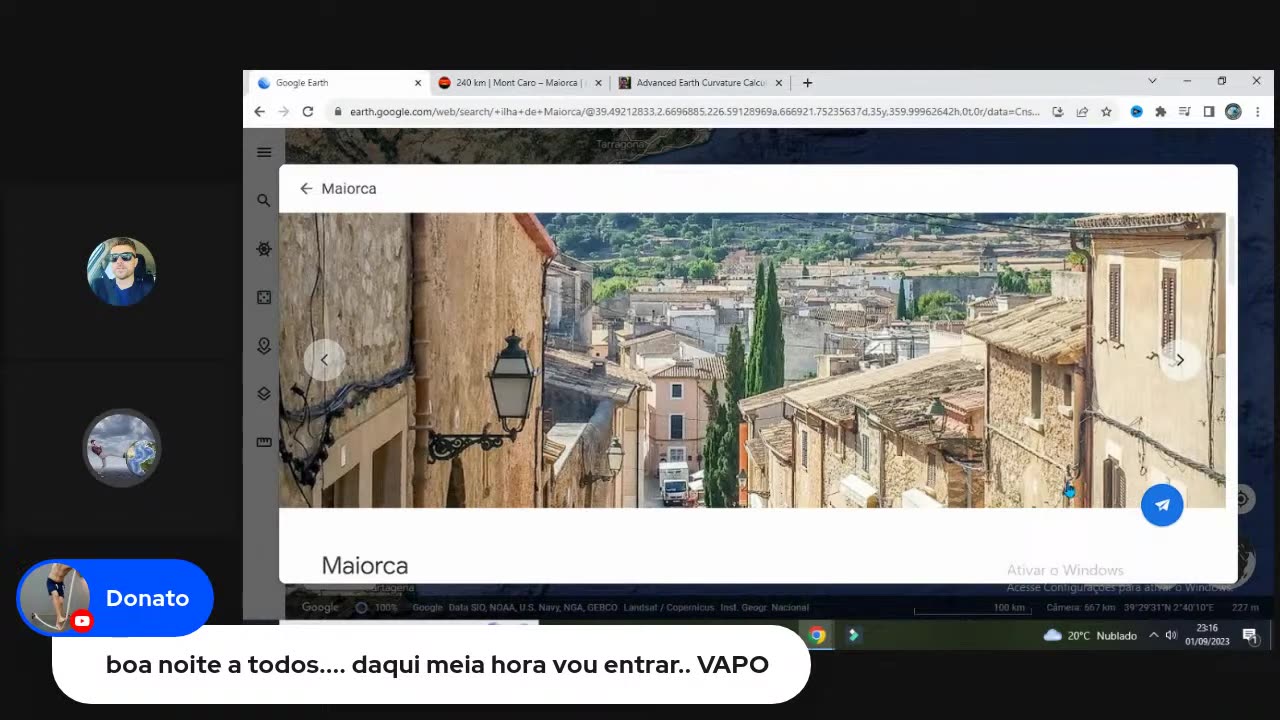Expand the hidden system tray icons
The image size is (1280, 720).
click(1153, 635)
